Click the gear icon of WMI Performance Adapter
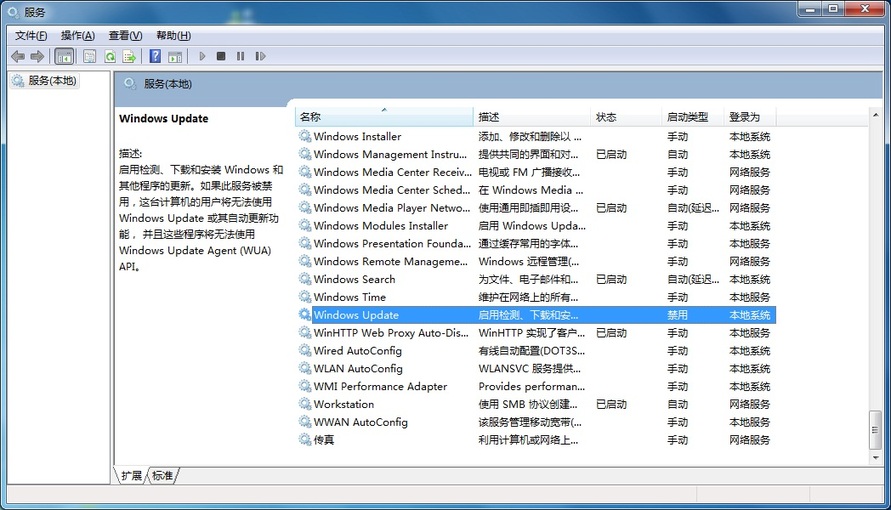This screenshot has height=510, width=891. pos(305,386)
